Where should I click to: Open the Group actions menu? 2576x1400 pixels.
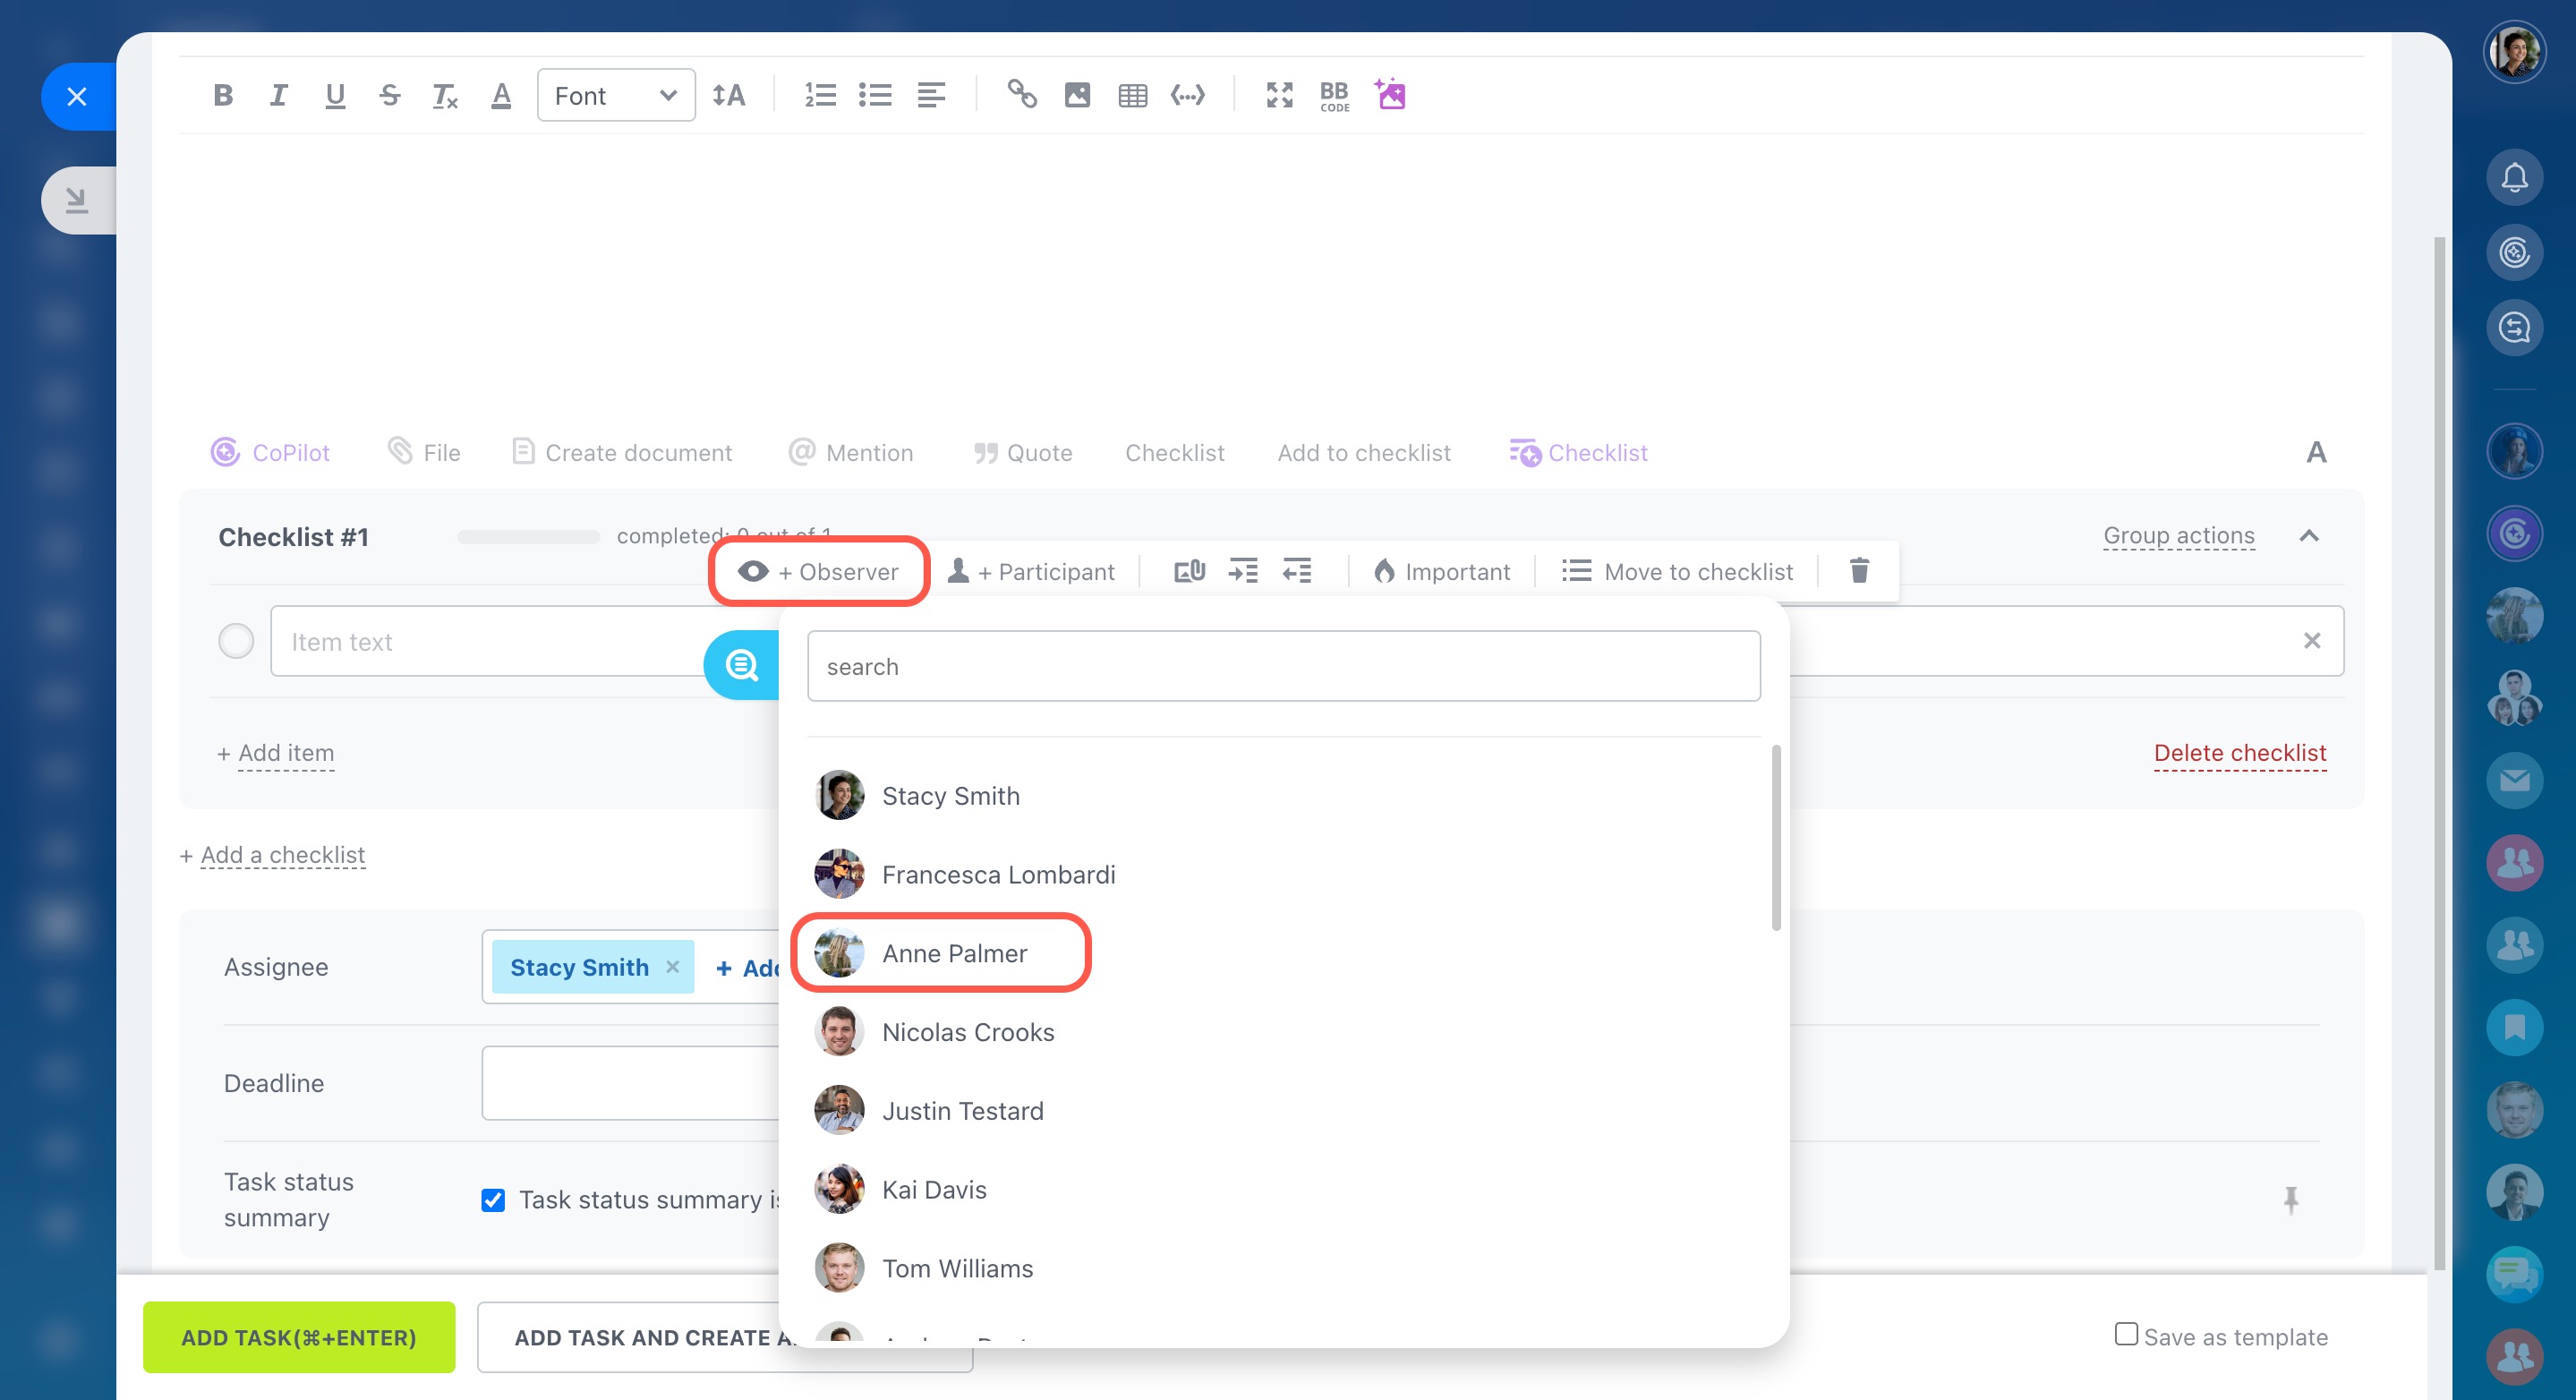tap(2178, 536)
